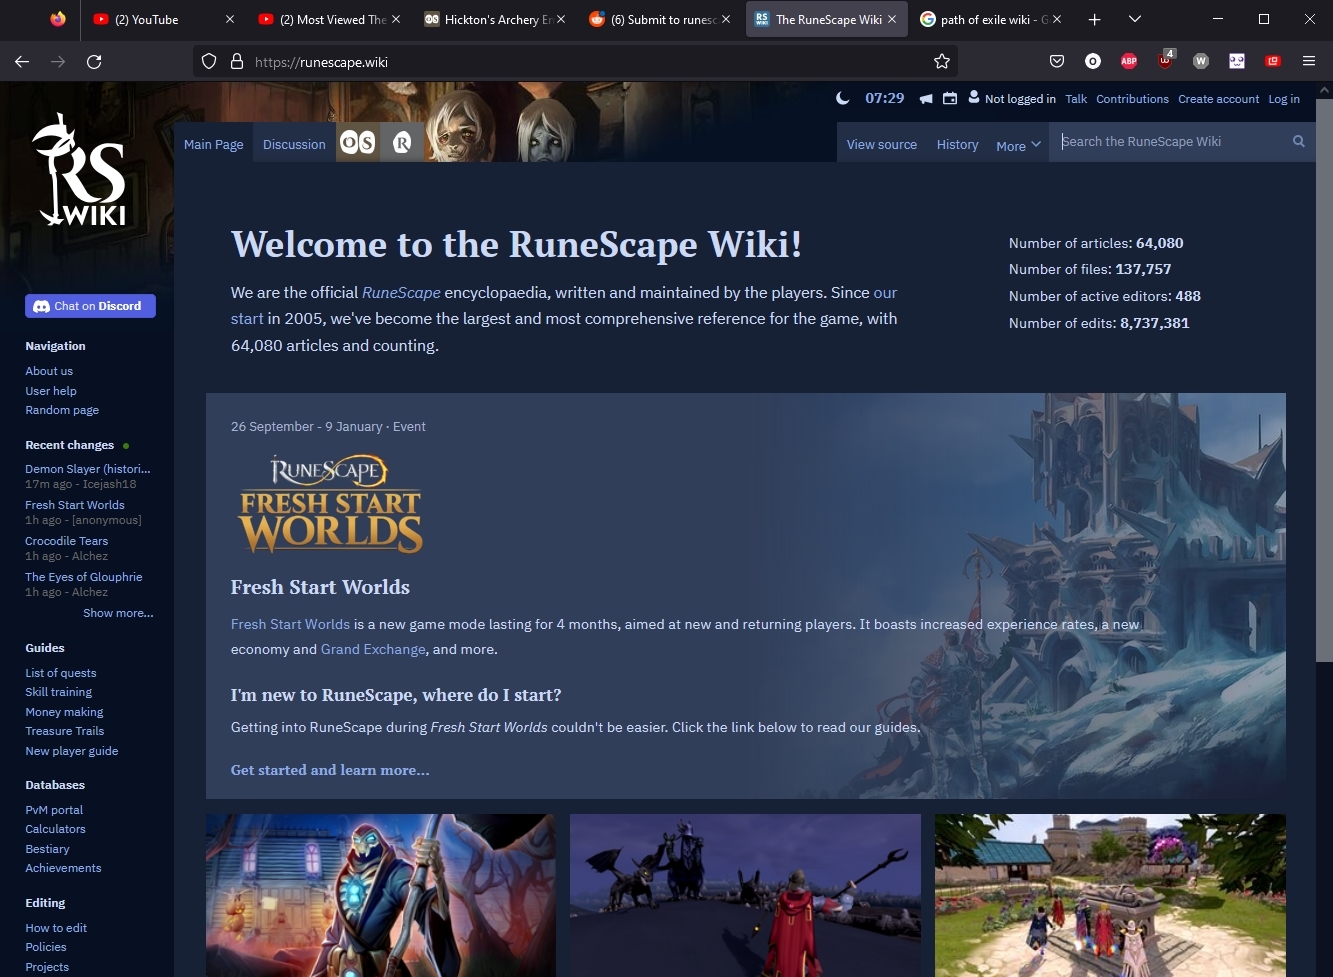Close The RuneScape Wiki tab
The image size is (1333, 977).
coord(892,19)
